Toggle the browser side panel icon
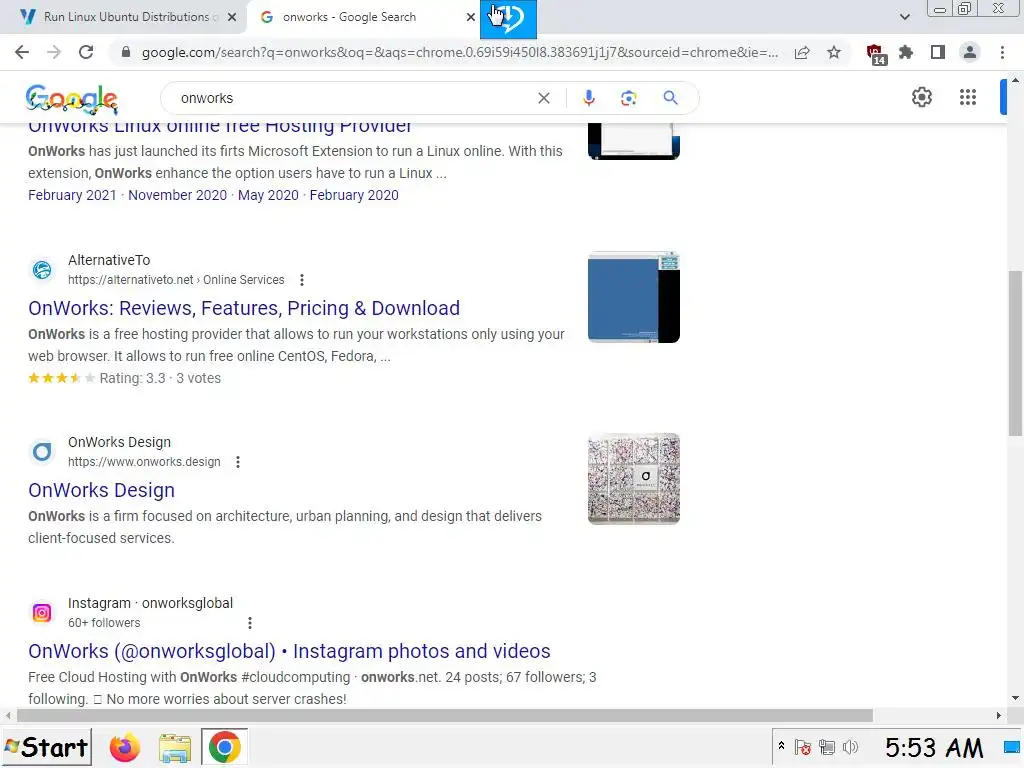 pos(938,52)
